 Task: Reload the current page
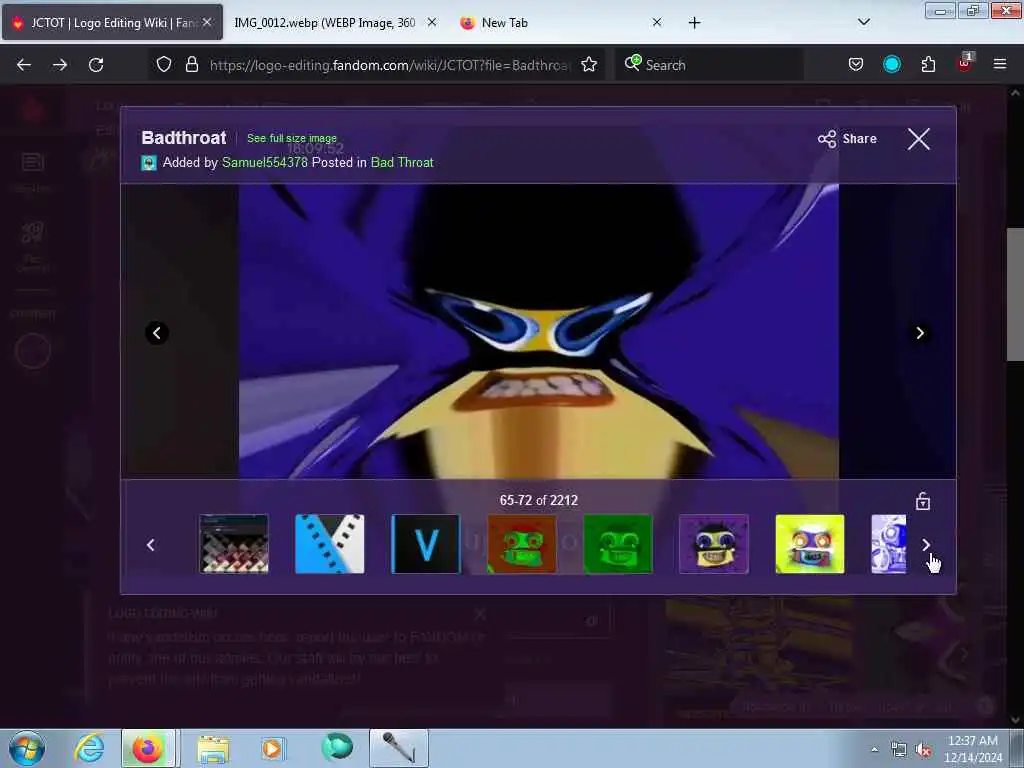point(96,65)
